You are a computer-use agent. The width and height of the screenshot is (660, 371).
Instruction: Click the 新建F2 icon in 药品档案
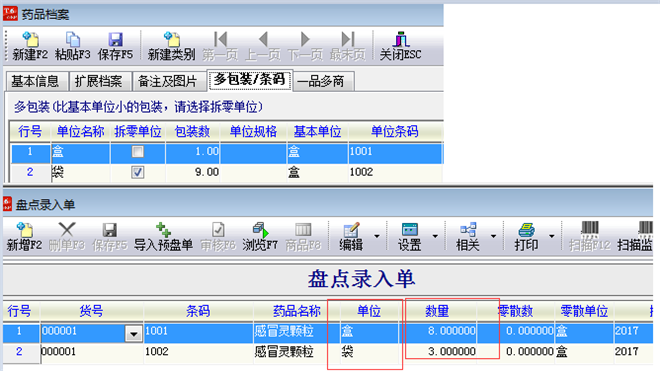29,45
